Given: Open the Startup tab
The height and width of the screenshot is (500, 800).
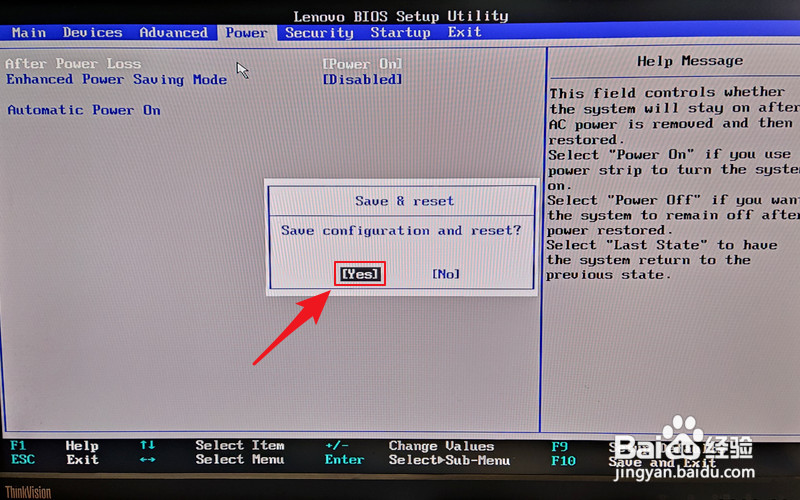Looking at the screenshot, I should (401, 32).
